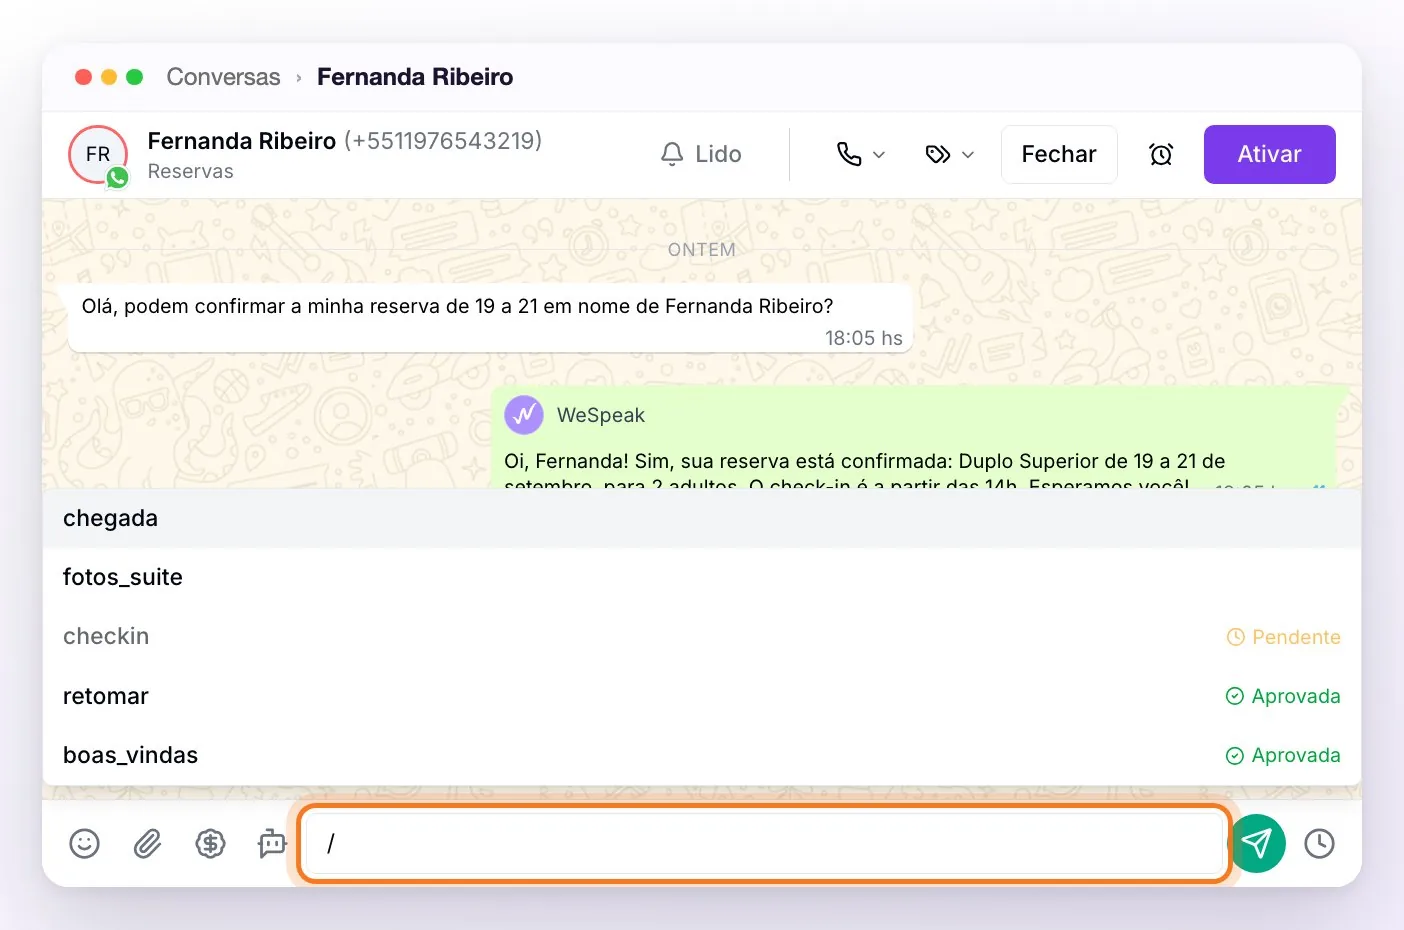Click the Fechar button
This screenshot has height=930, width=1404.
pyautogui.click(x=1059, y=154)
